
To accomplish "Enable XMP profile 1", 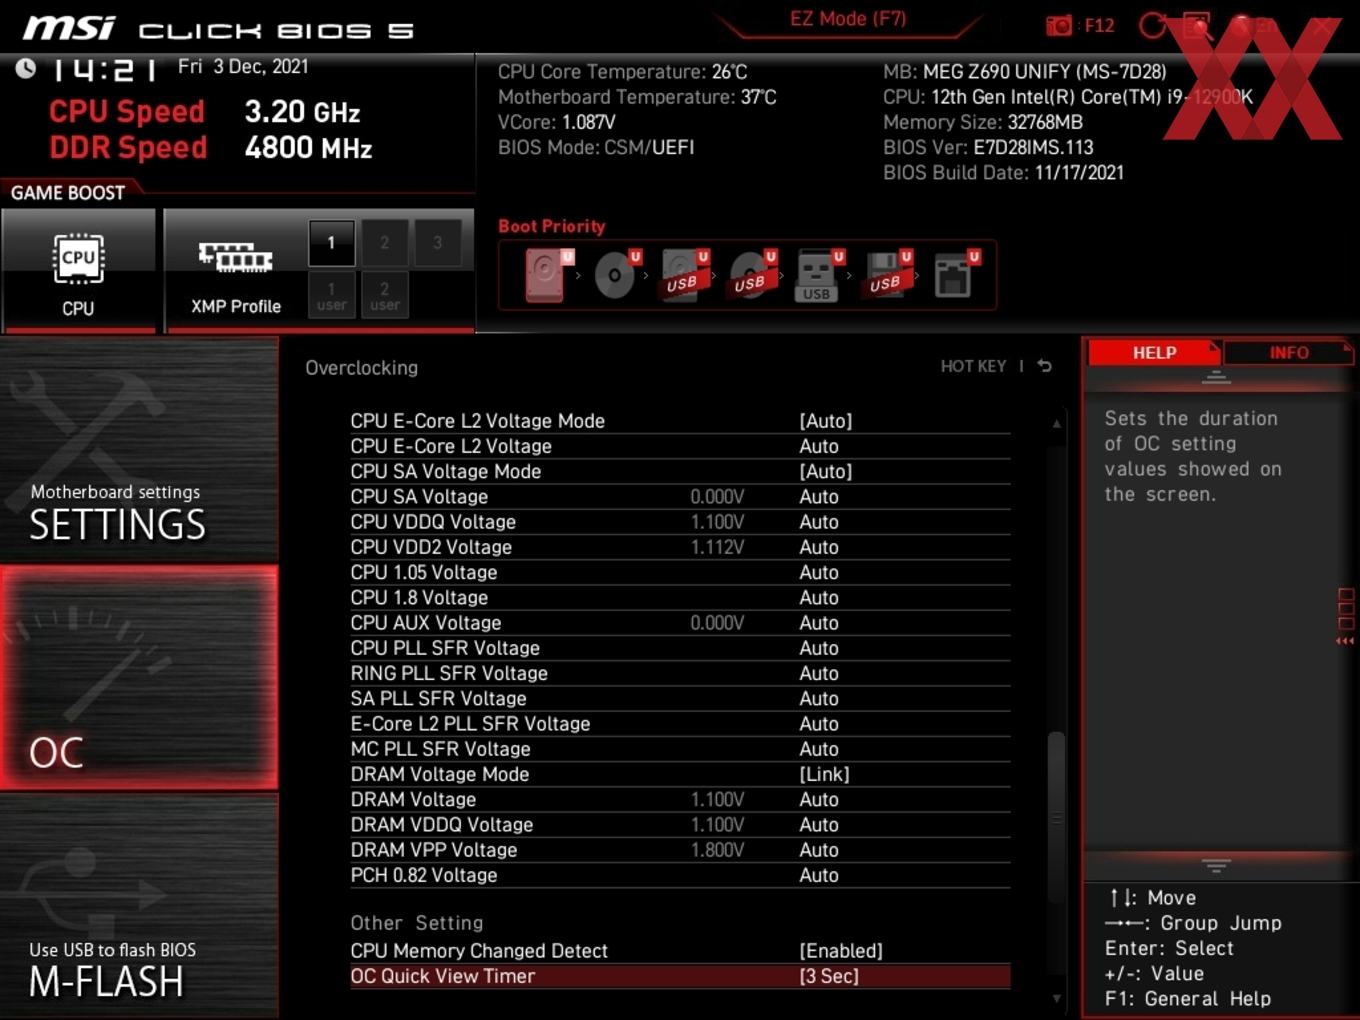I will [x=331, y=243].
